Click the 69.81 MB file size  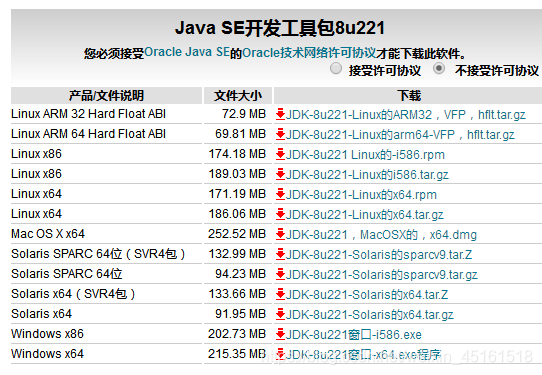tap(241, 134)
